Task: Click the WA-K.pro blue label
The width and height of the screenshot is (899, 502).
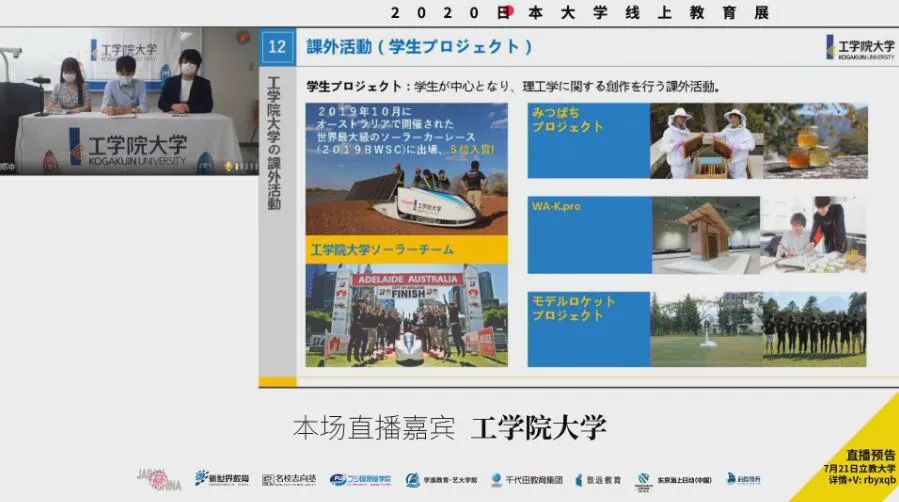Action: pos(589,235)
